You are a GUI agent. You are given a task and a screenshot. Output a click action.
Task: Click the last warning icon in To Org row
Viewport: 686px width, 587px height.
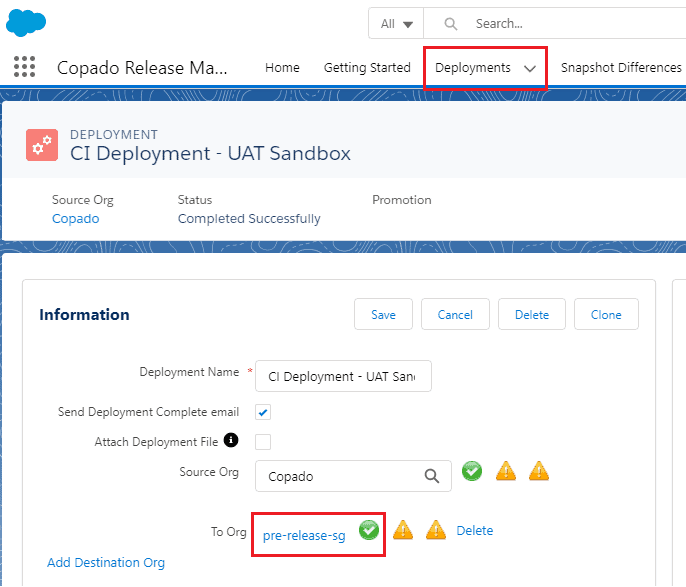tap(436, 531)
